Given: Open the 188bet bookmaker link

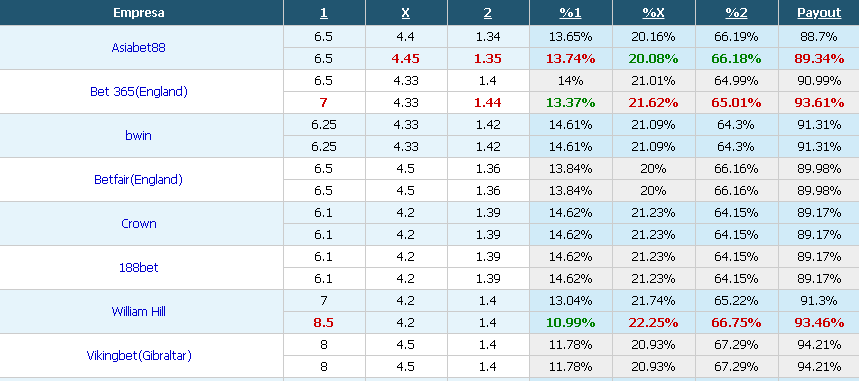Looking at the screenshot, I should [x=139, y=268].
